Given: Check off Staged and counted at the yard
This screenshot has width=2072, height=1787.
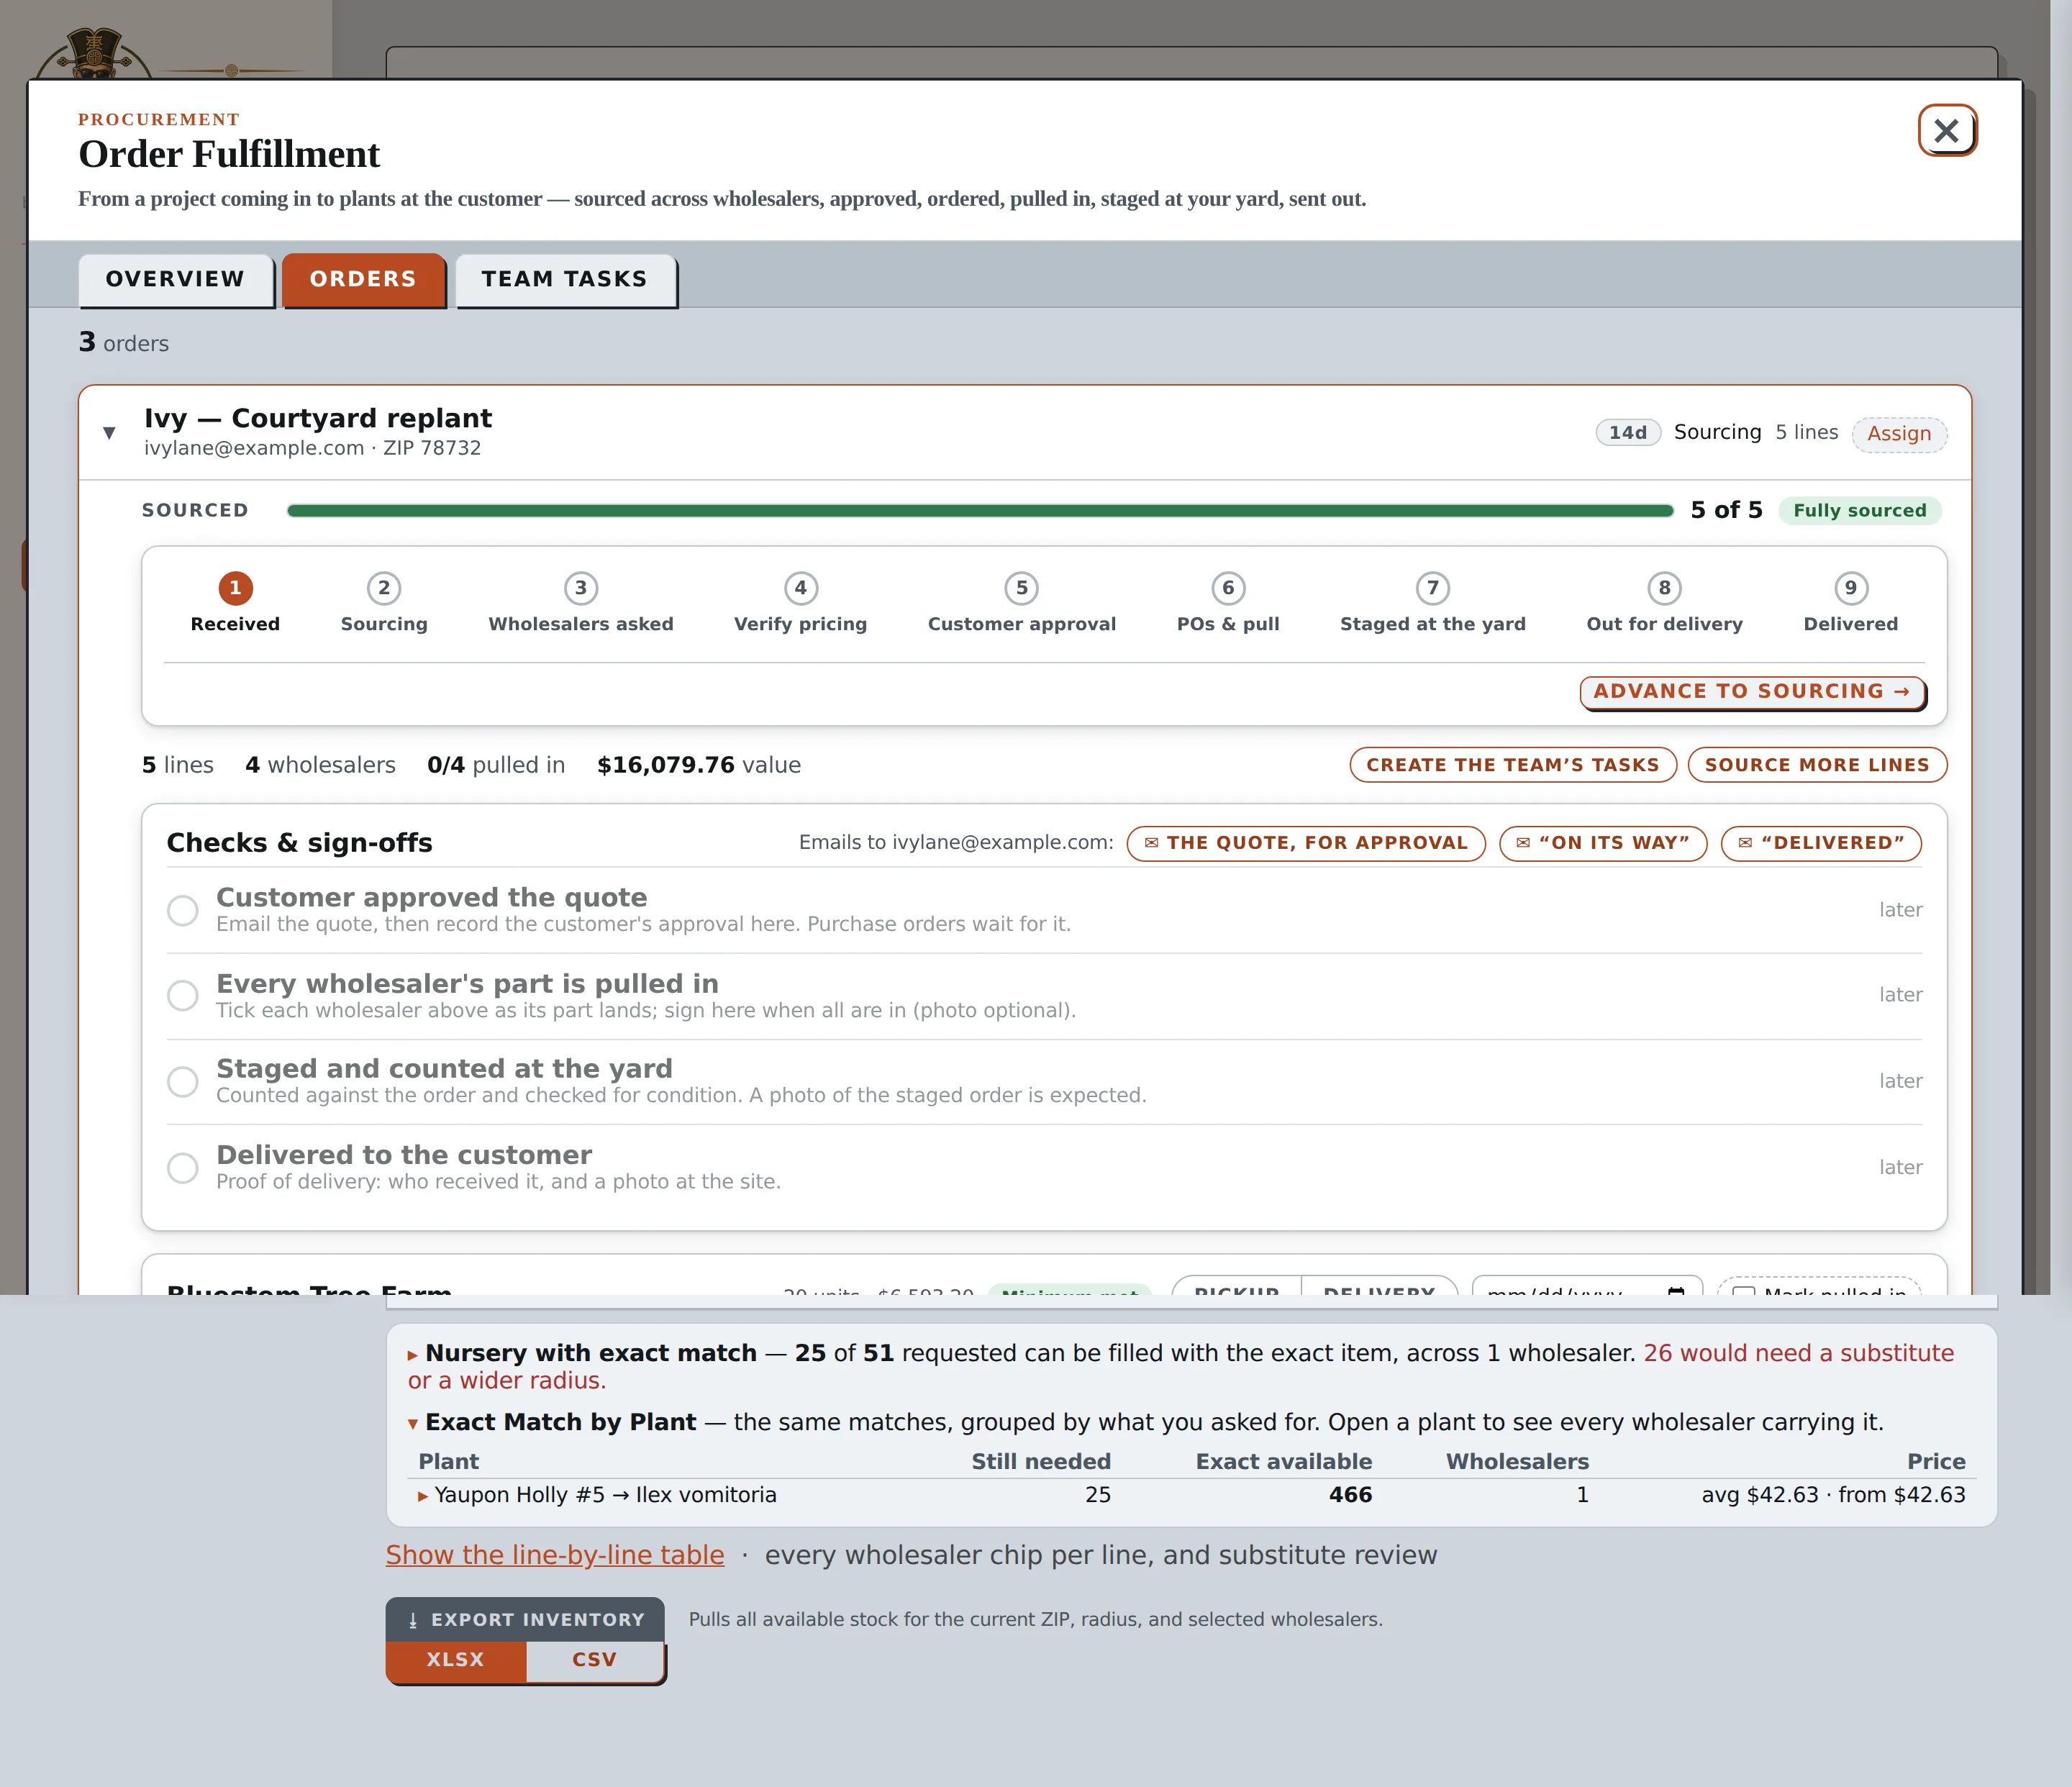Looking at the screenshot, I should (182, 1081).
